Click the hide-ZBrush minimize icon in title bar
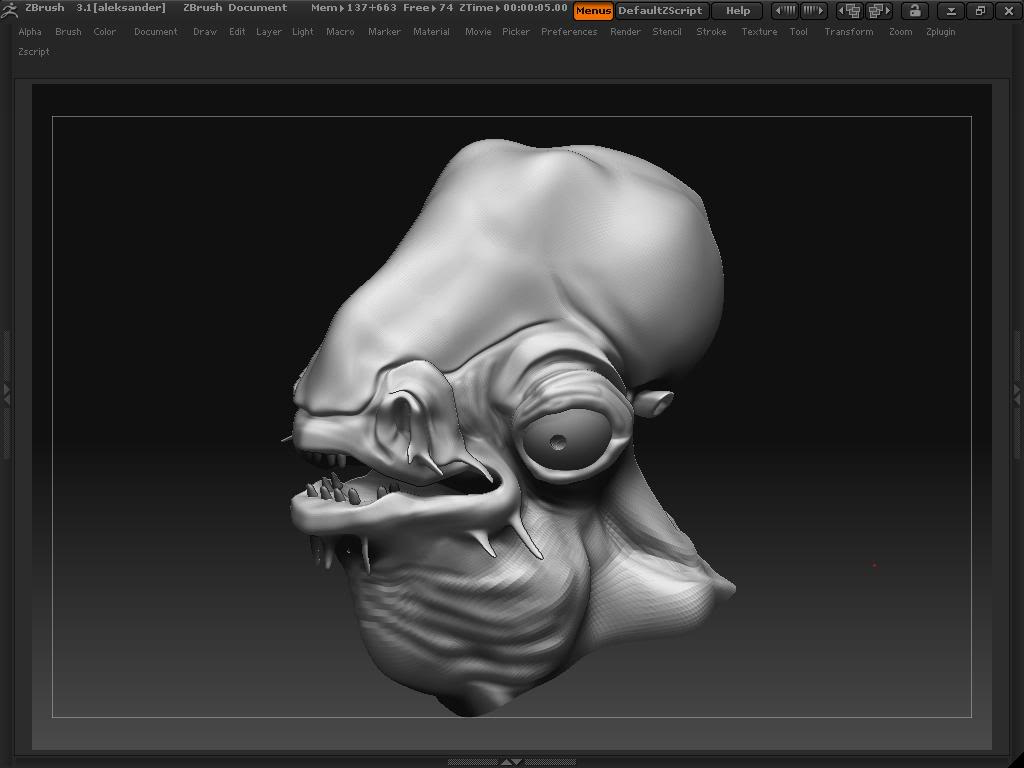Screen dimensions: 1024x768 [951, 11]
